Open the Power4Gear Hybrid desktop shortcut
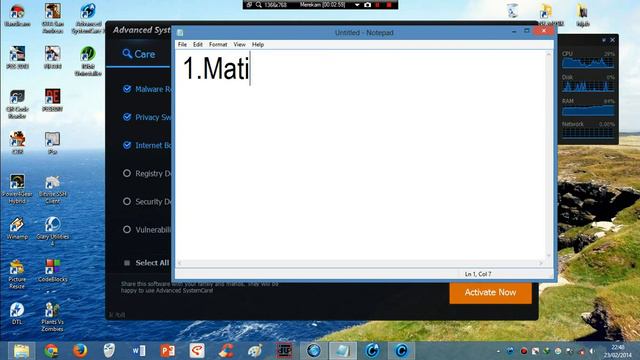640x360 pixels. click(17, 189)
